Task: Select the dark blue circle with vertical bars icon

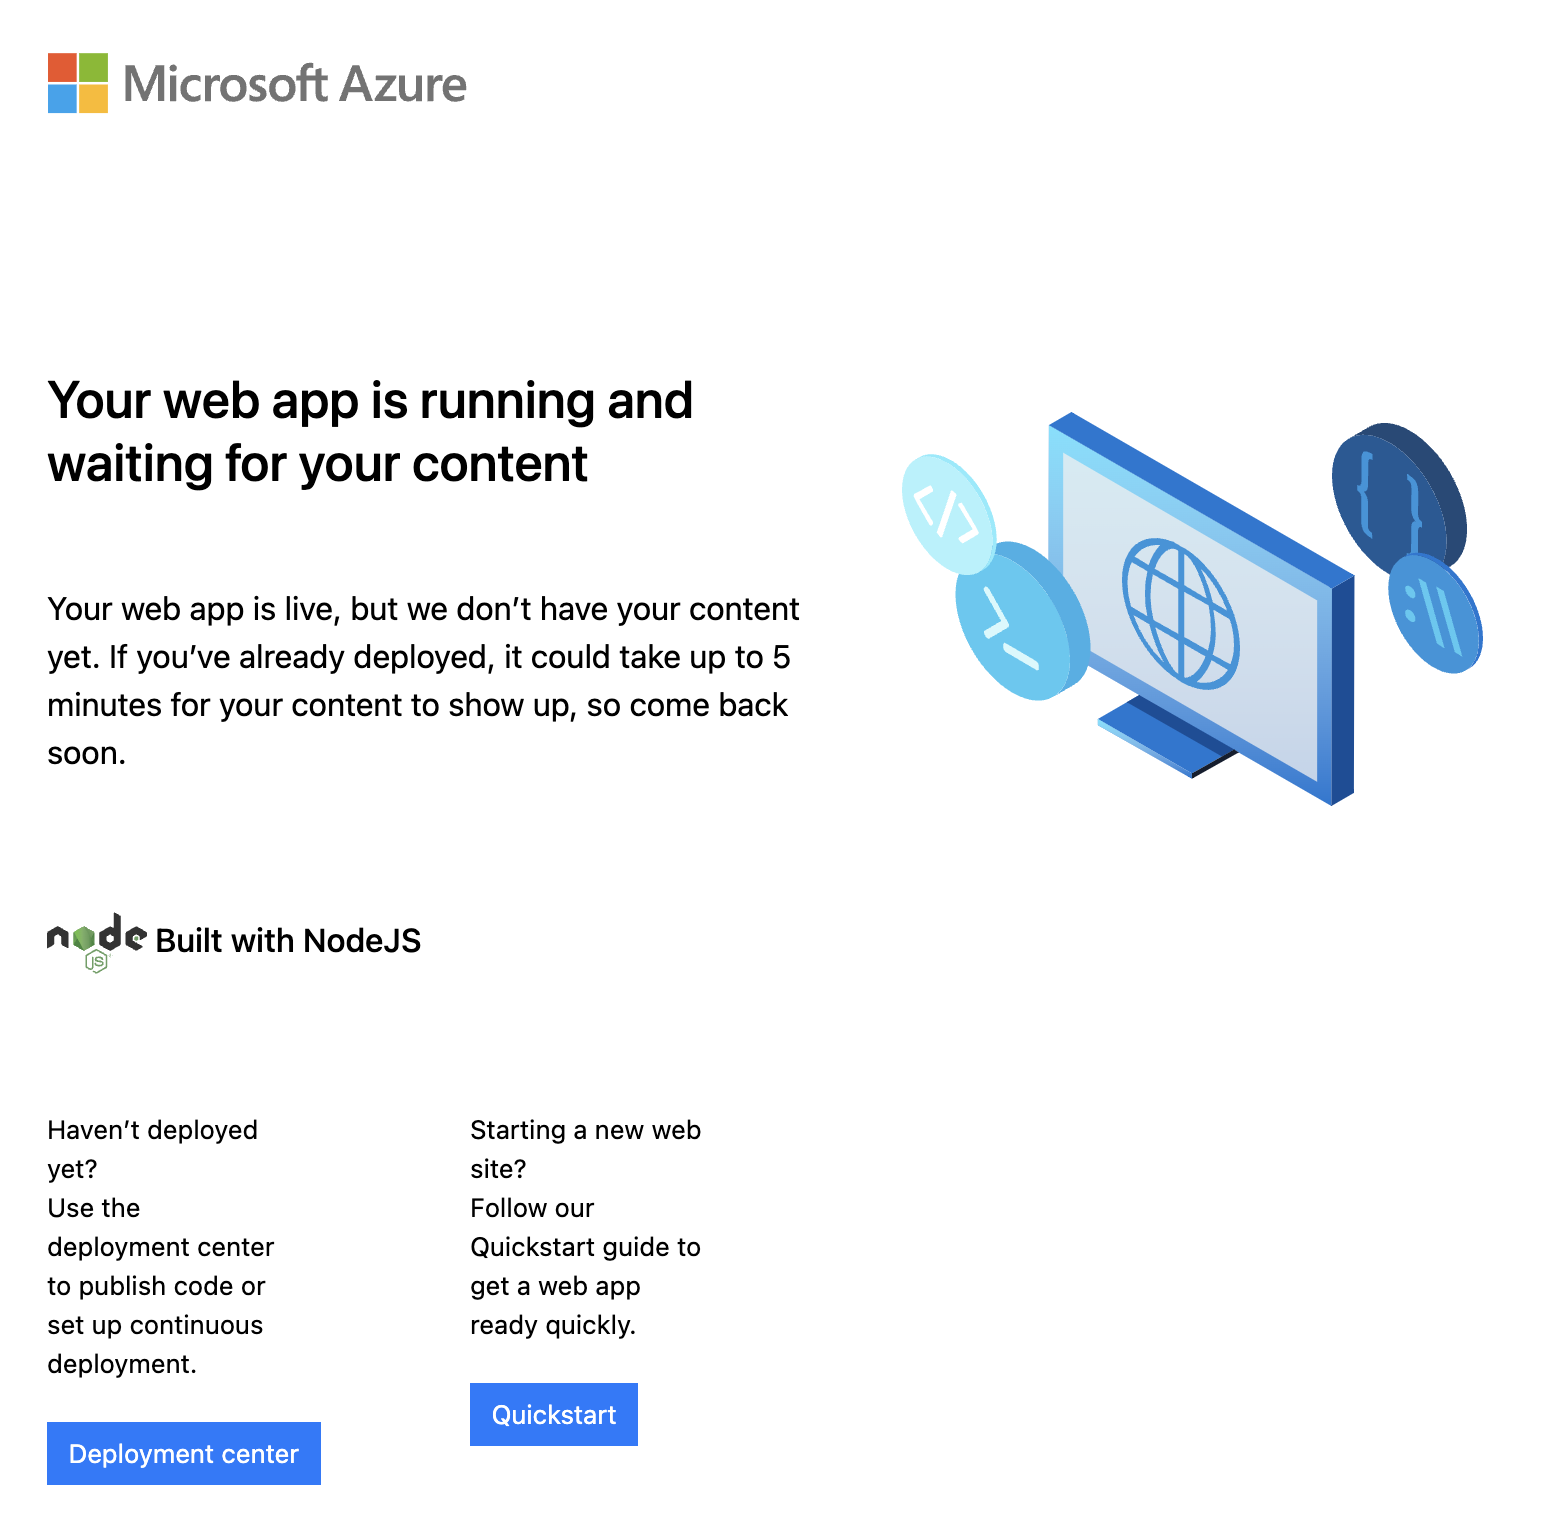Action: click(1434, 615)
